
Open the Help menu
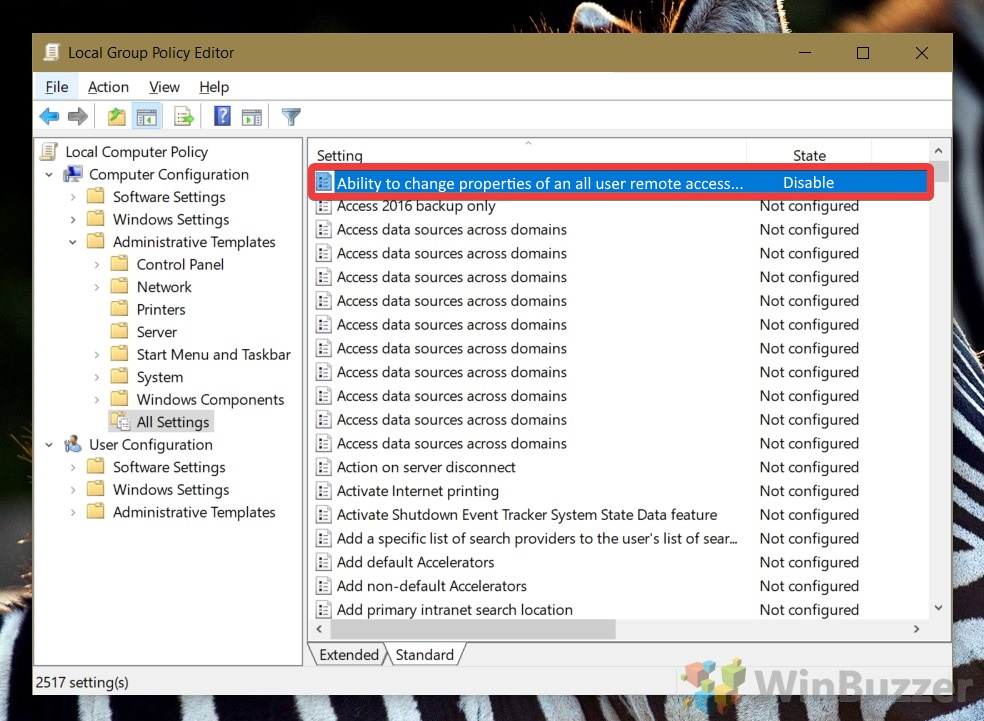[214, 87]
